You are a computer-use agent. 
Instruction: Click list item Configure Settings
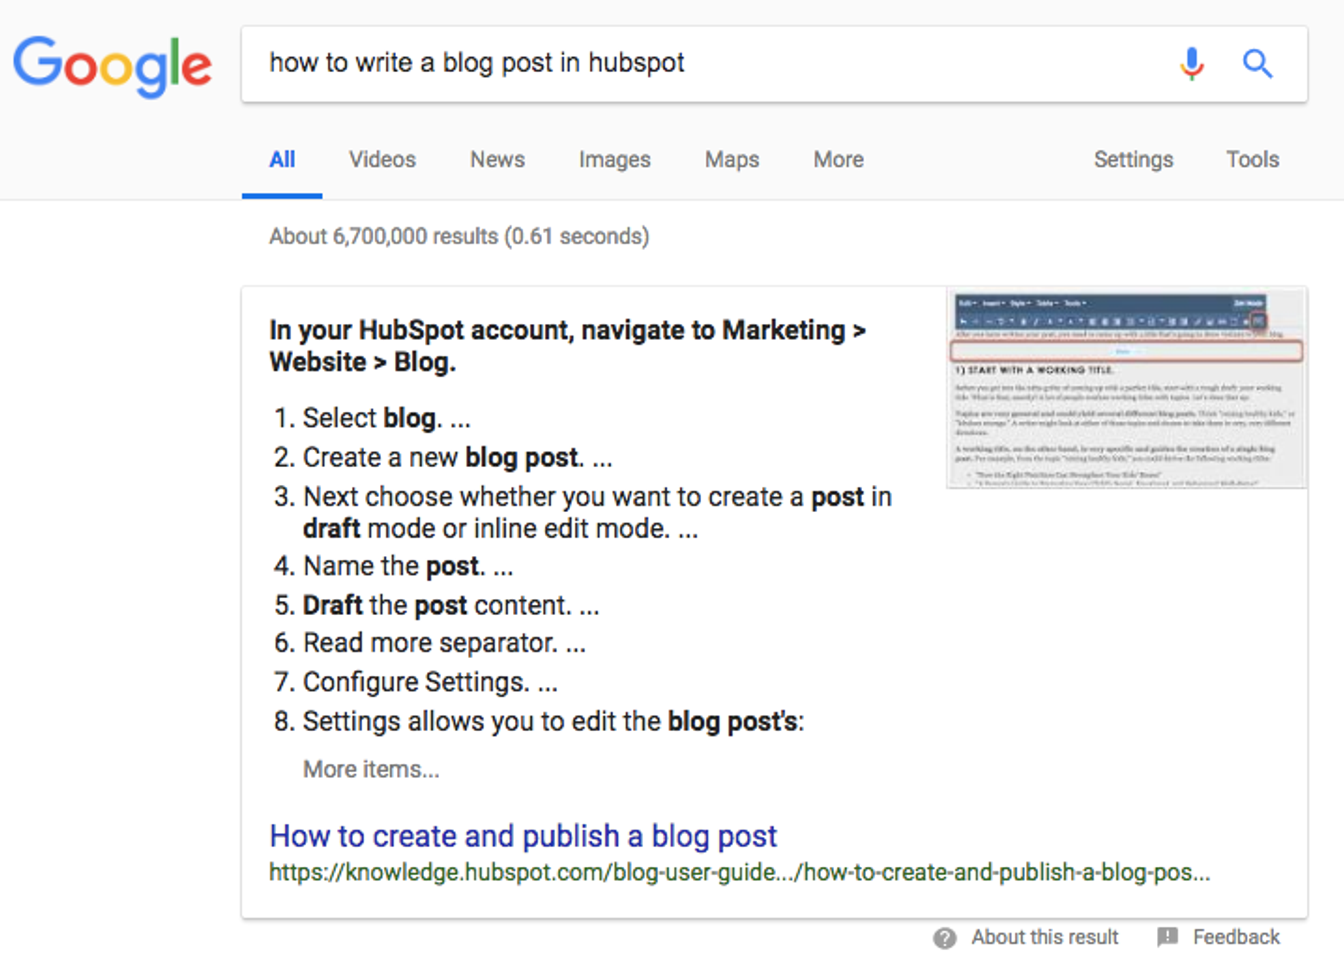(x=415, y=683)
